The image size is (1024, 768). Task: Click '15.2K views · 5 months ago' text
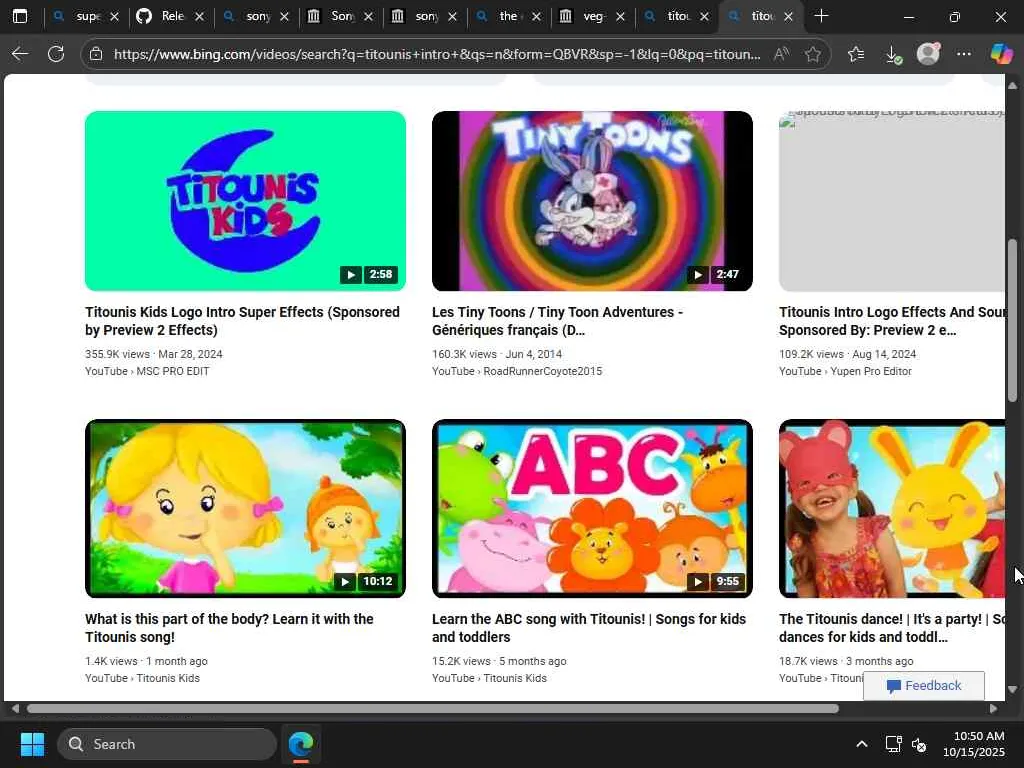tap(499, 661)
